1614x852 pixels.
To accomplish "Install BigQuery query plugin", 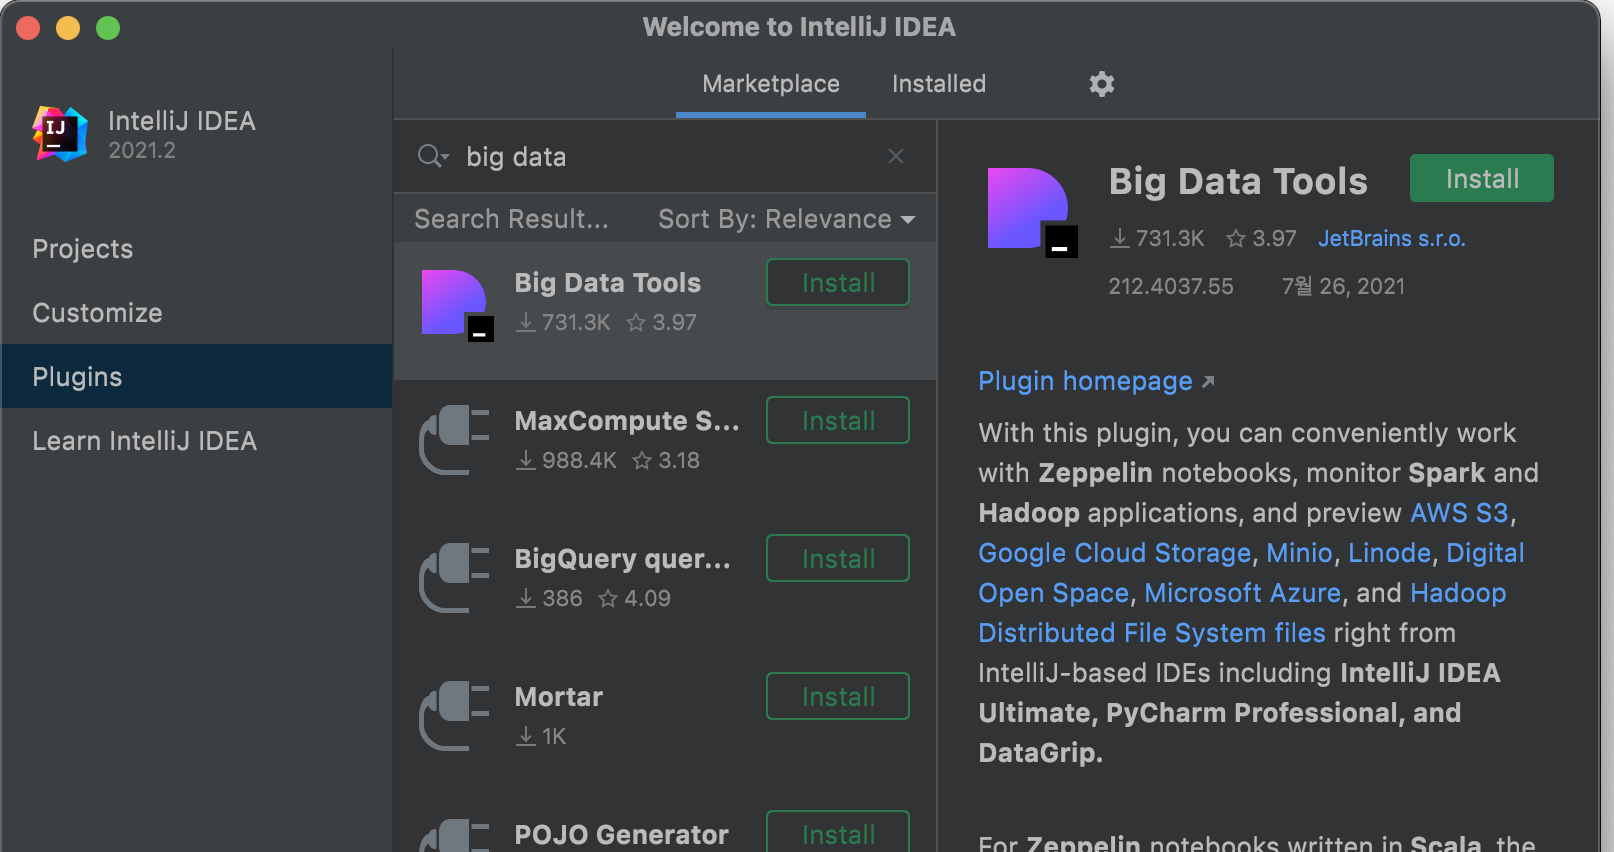I will click(838, 559).
